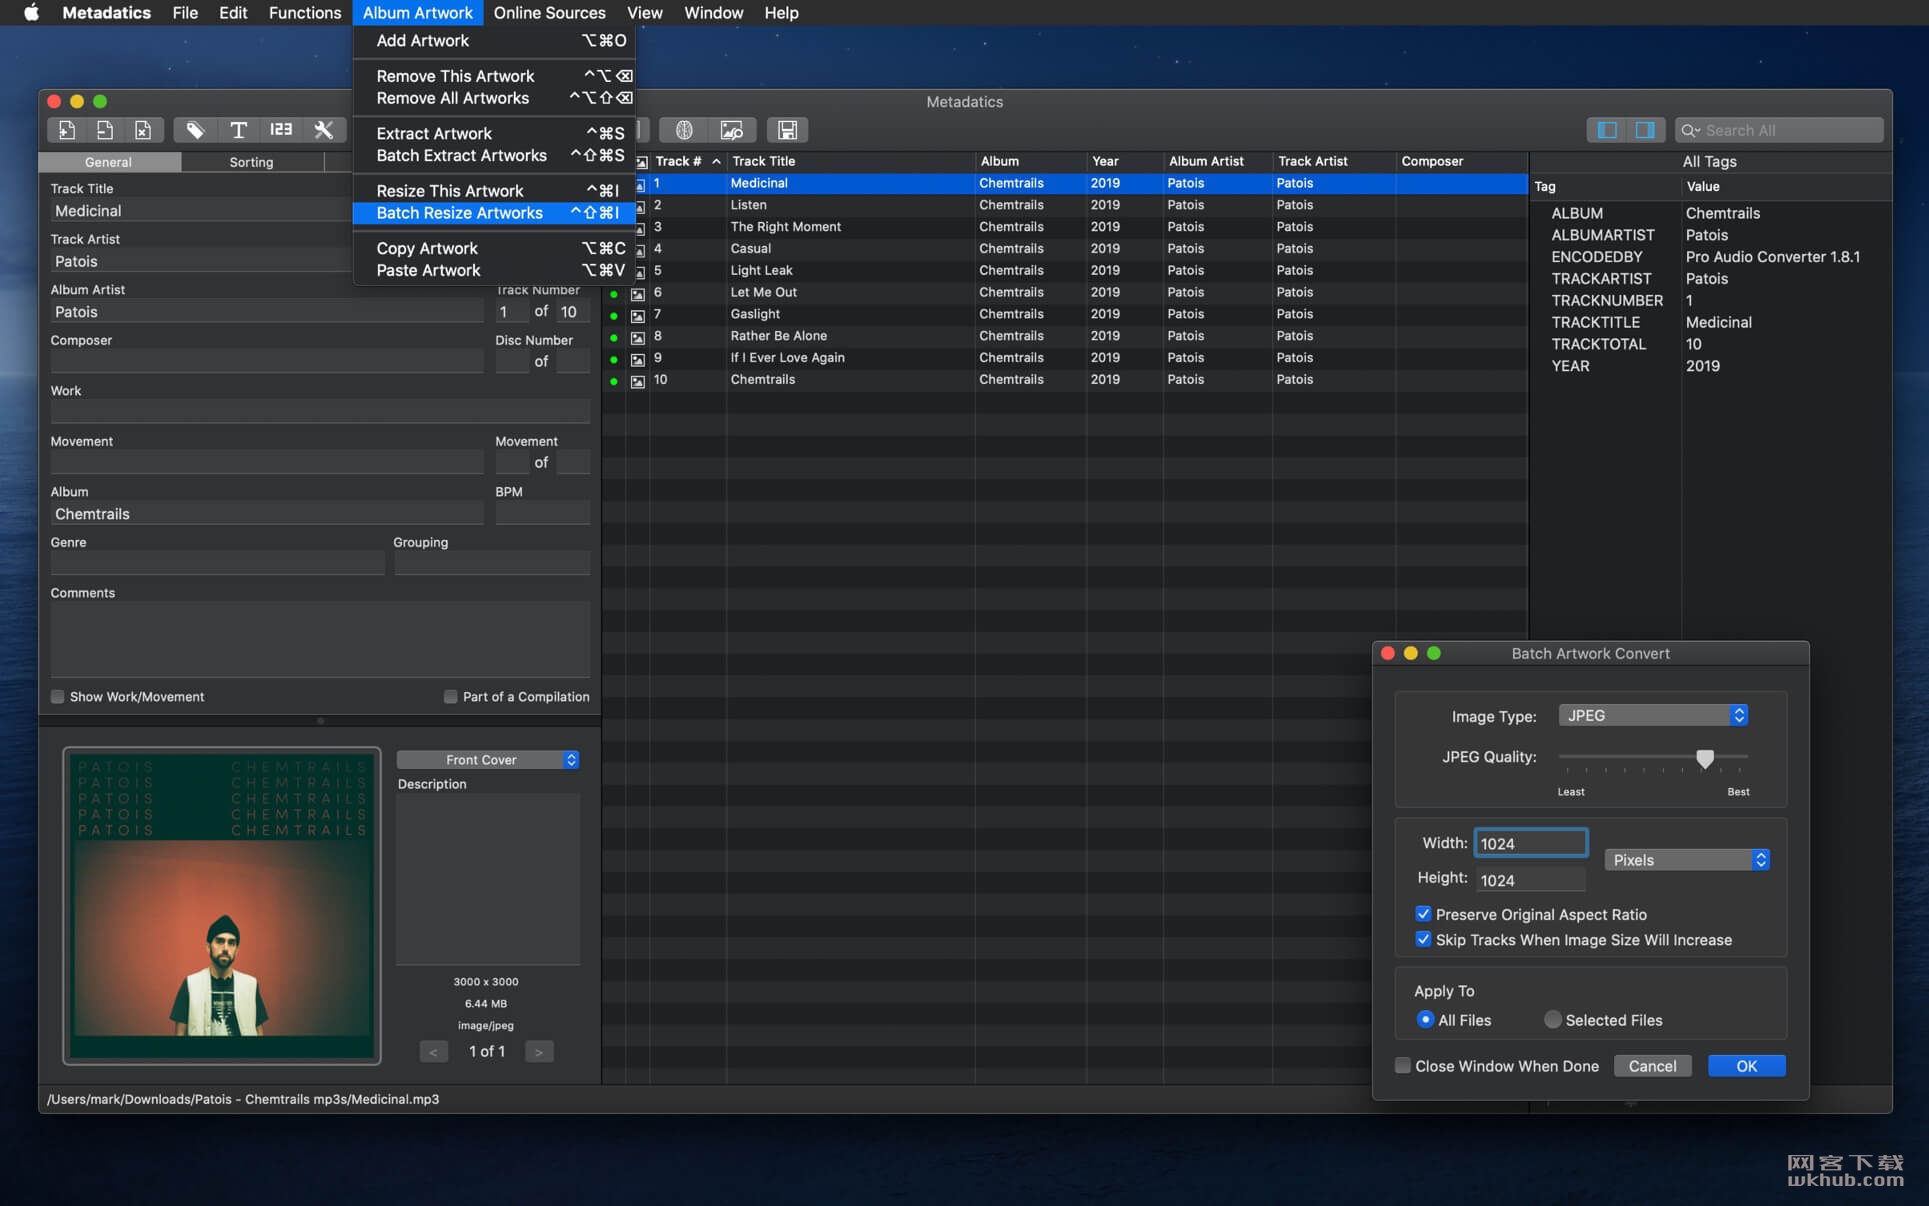
Task: Click artwork icon in Rather Be Alone row
Action: [x=638, y=338]
